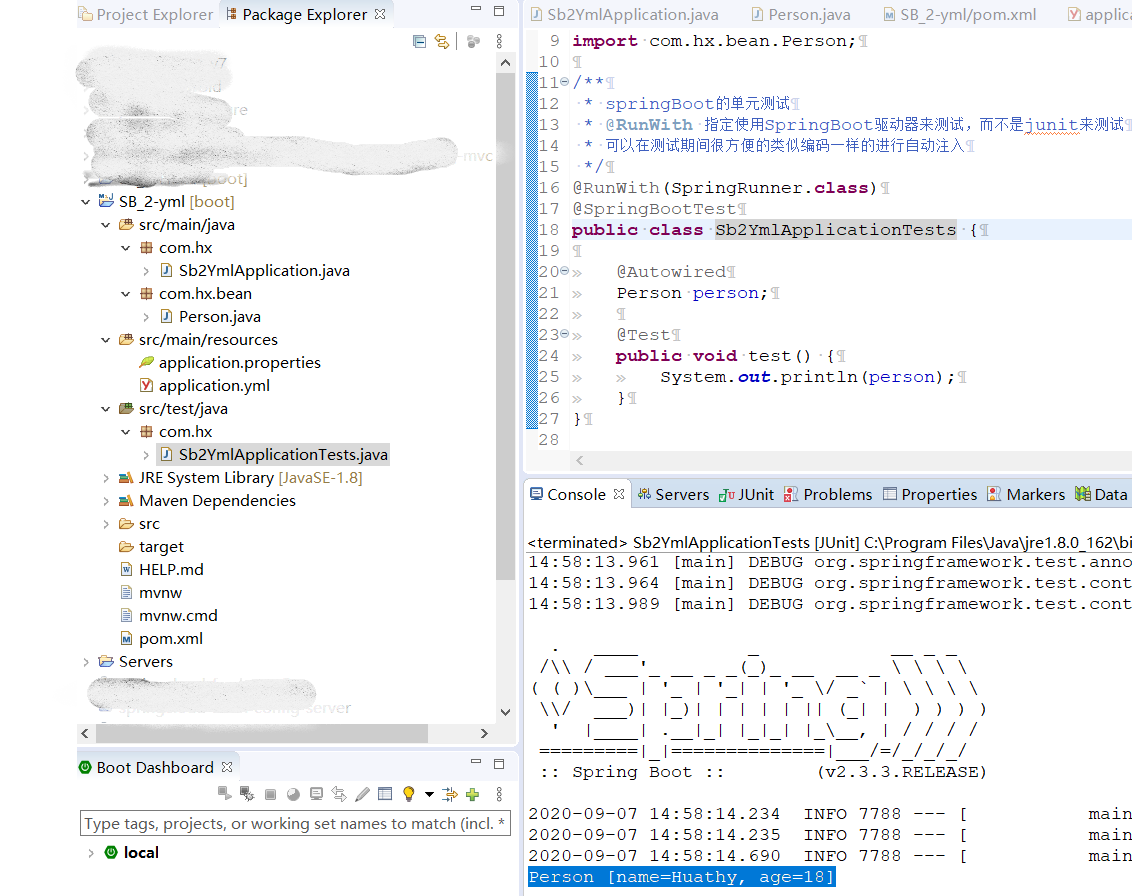Click Sb2YmlApplicationTests class name in editor
The width and height of the screenshot is (1132, 896).
pos(835,230)
